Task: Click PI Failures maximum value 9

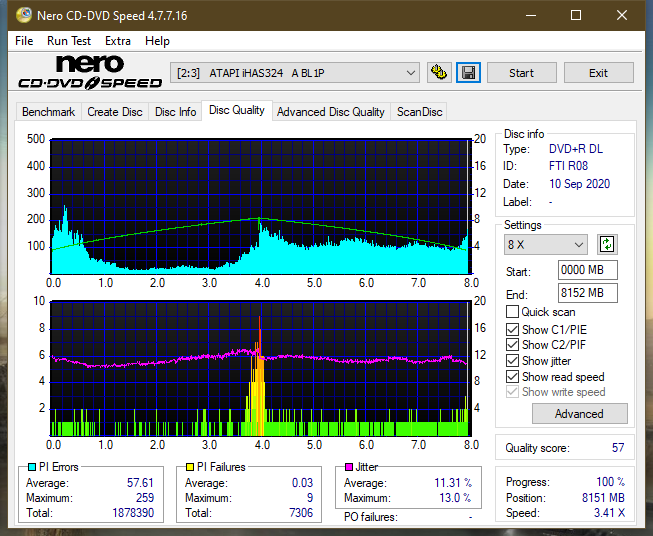Action: click(310, 498)
